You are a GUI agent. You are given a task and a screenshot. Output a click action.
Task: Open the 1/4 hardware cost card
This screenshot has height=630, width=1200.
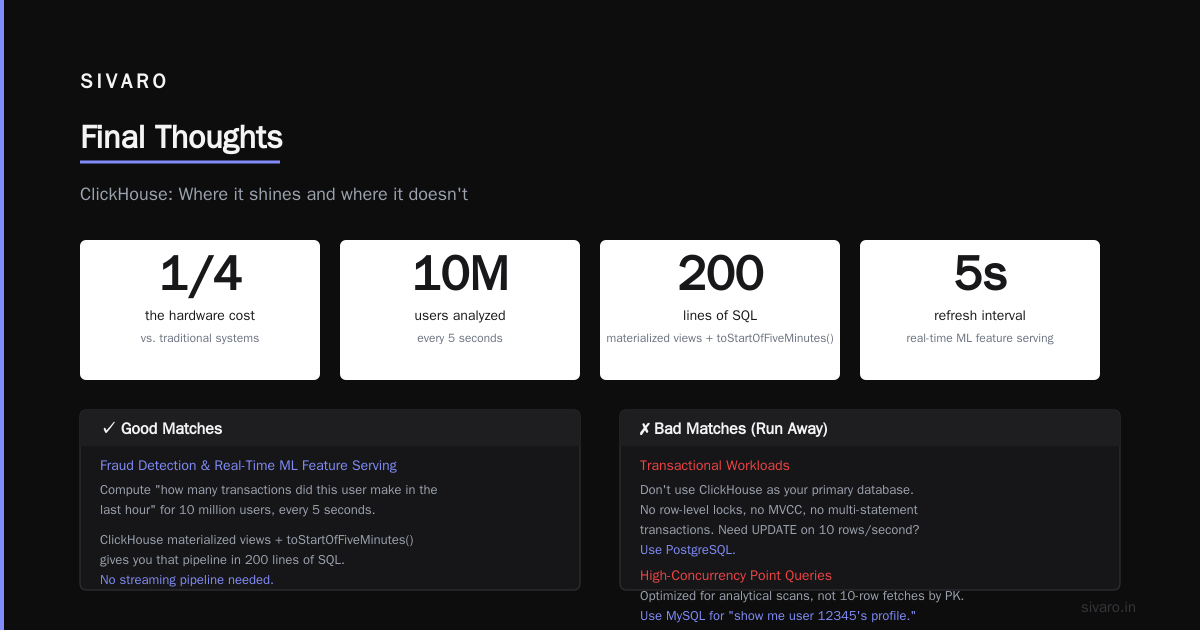pyautogui.click(x=200, y=310)
